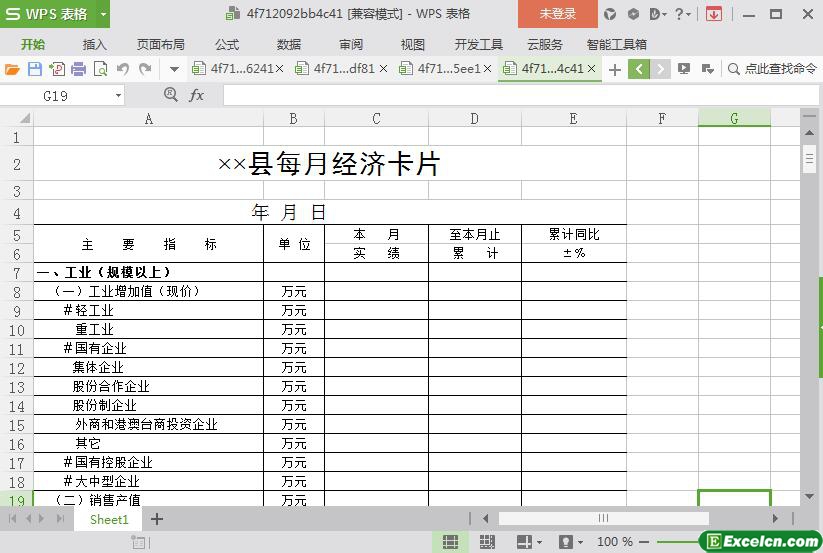Select row 7 header

pyautogui.click(x=17, y=273)
